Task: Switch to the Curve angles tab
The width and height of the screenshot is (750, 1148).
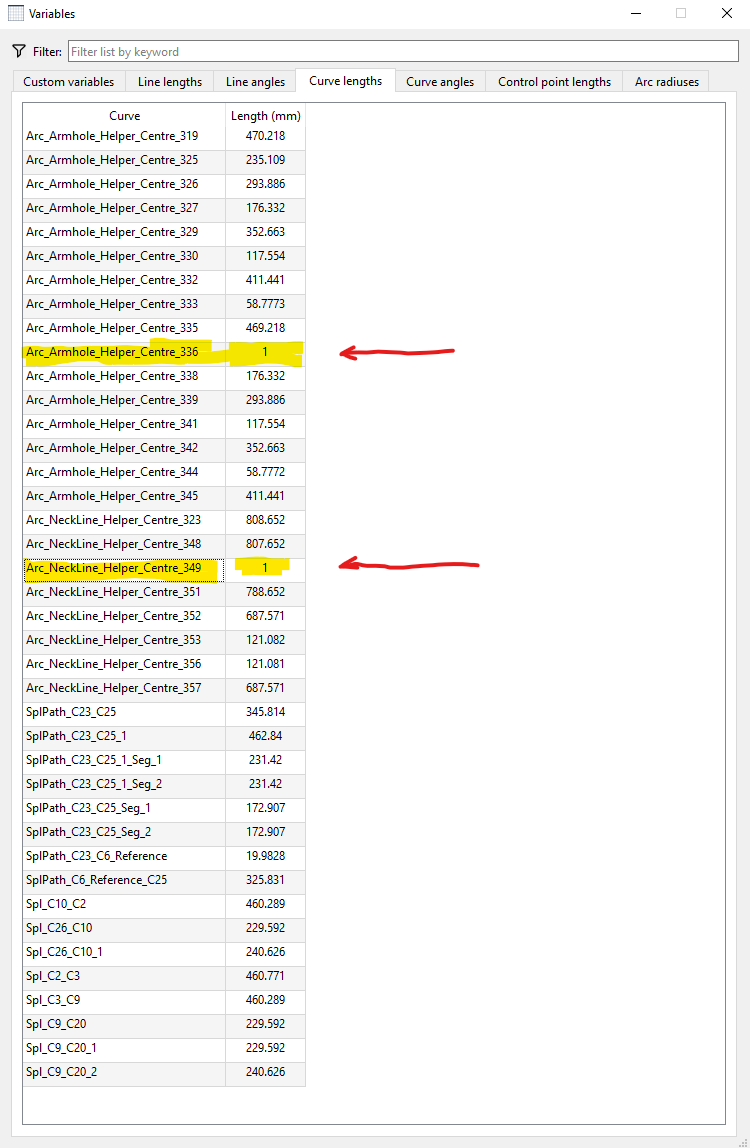Action: tap(440, 81)
